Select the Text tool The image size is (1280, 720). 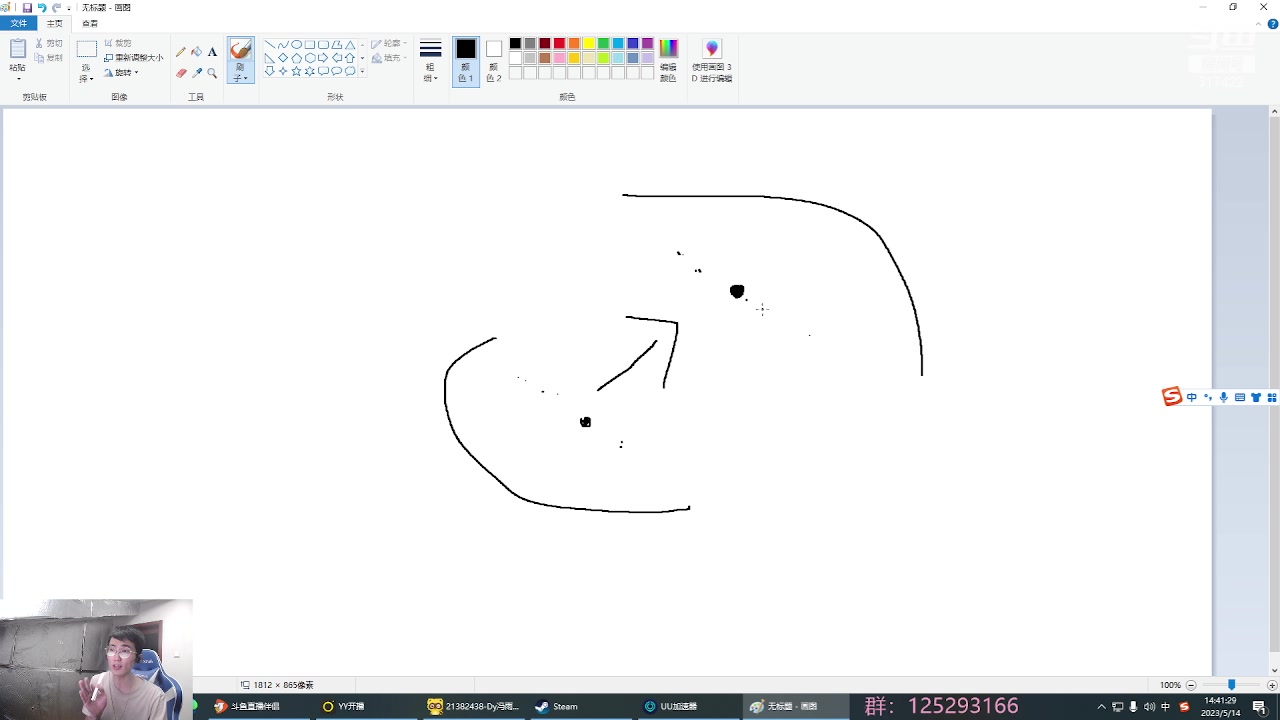212,52
